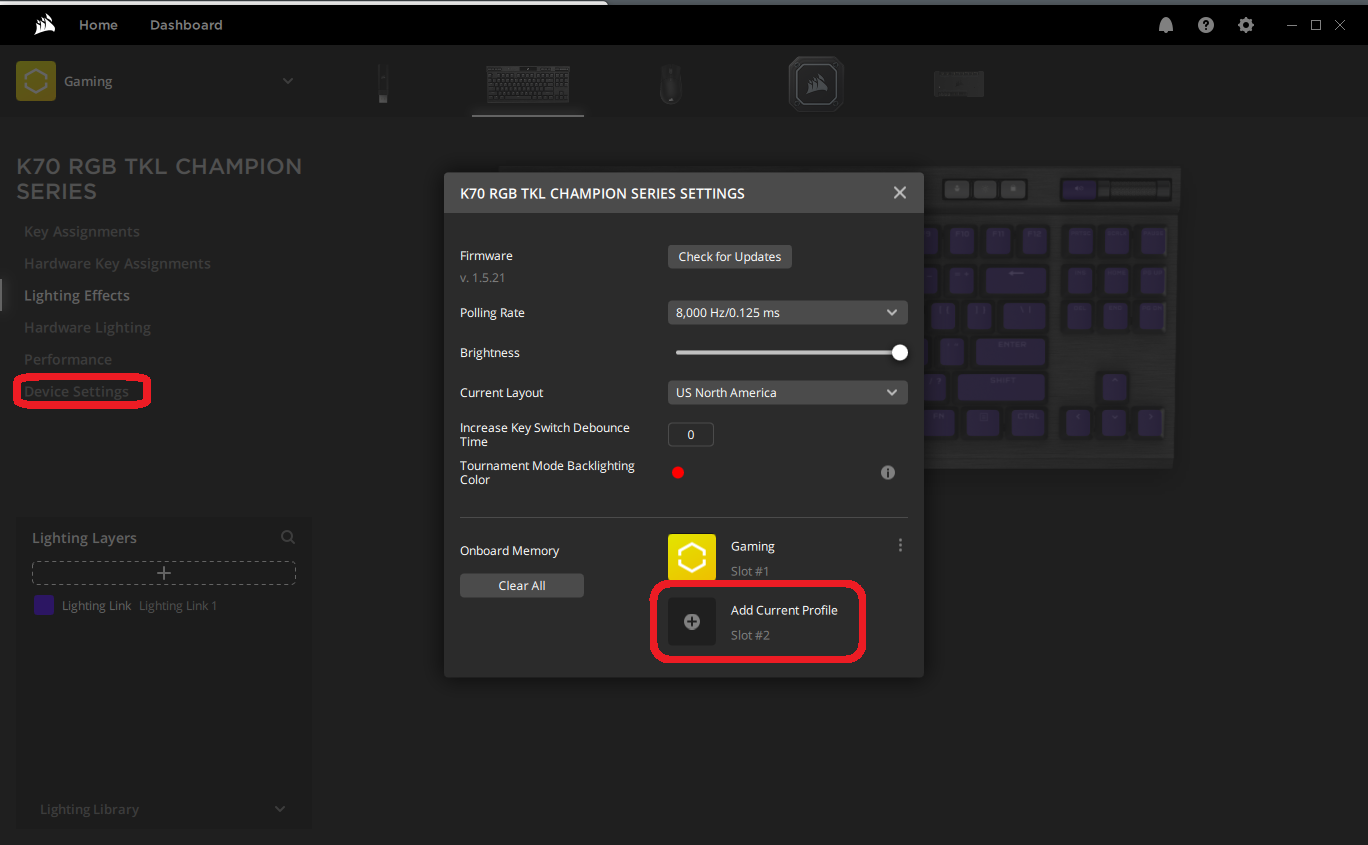
Task: Open the notifications bell icon
Action: point(1166,25)
